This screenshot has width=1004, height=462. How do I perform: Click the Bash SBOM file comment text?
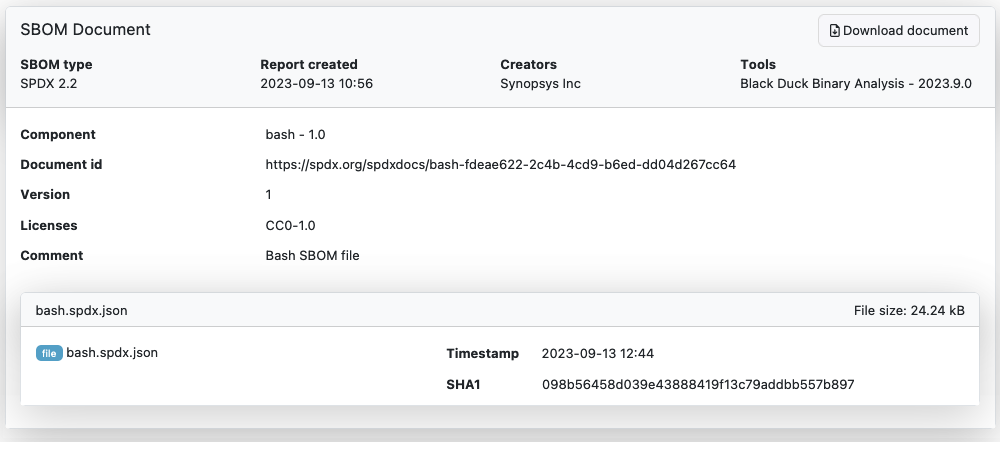[312, 255]
